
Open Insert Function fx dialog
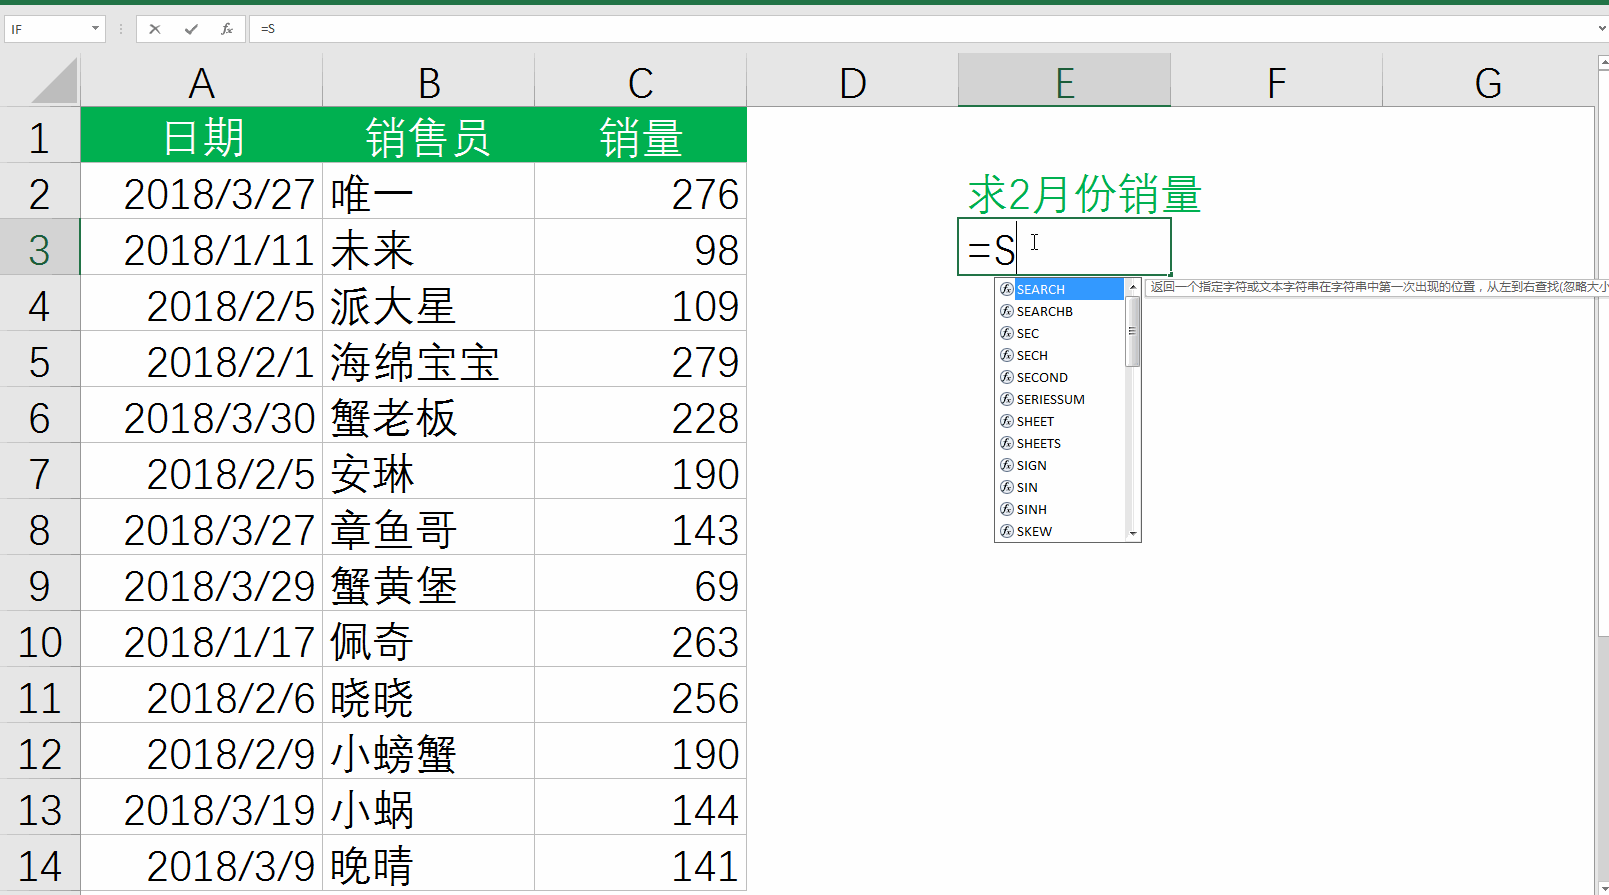[227, 29]
